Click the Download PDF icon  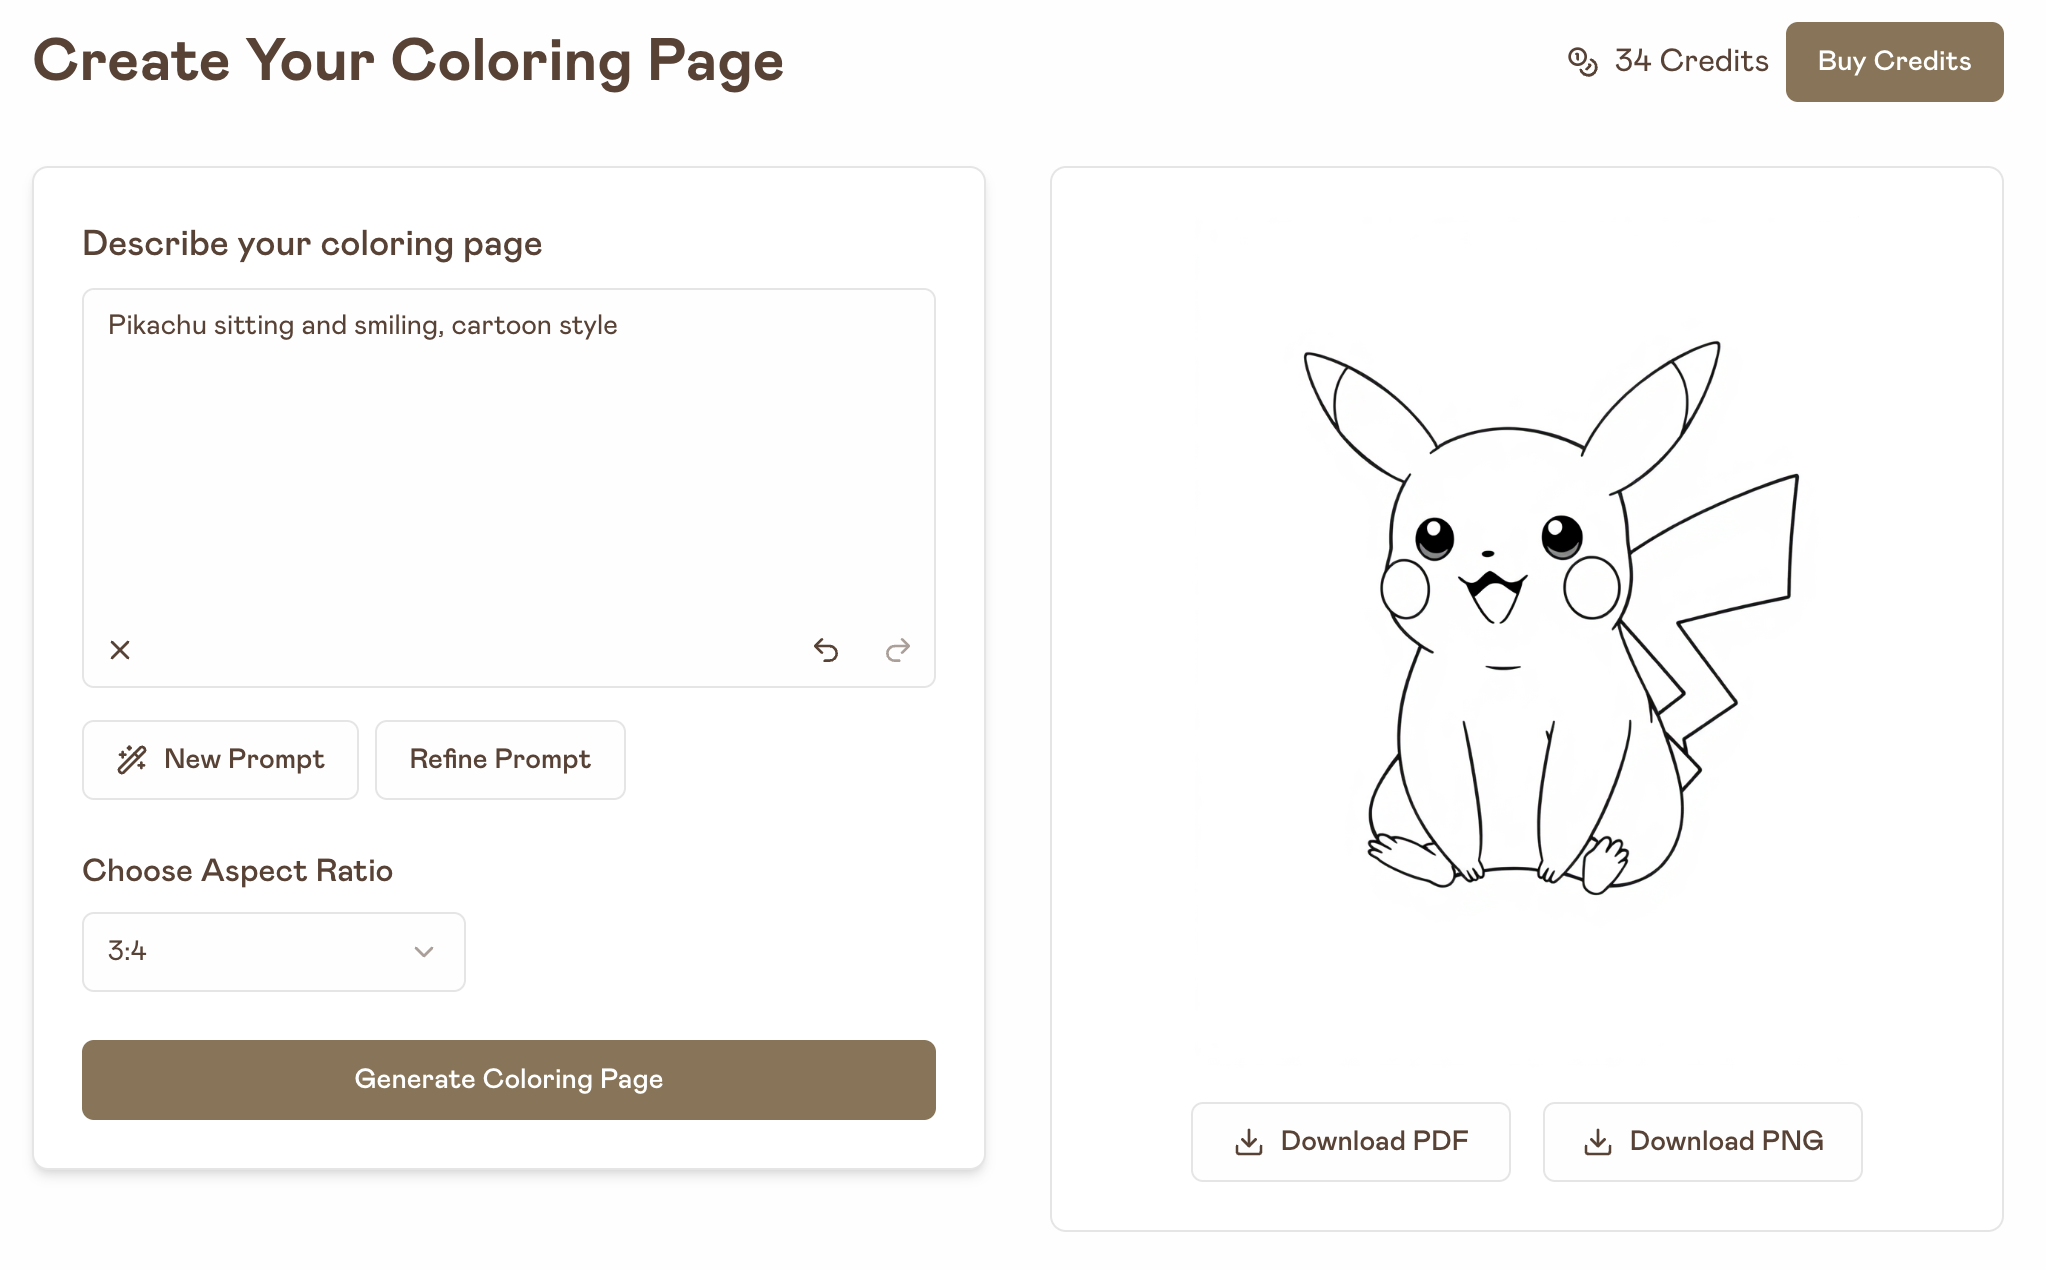pos(1250,1141)
